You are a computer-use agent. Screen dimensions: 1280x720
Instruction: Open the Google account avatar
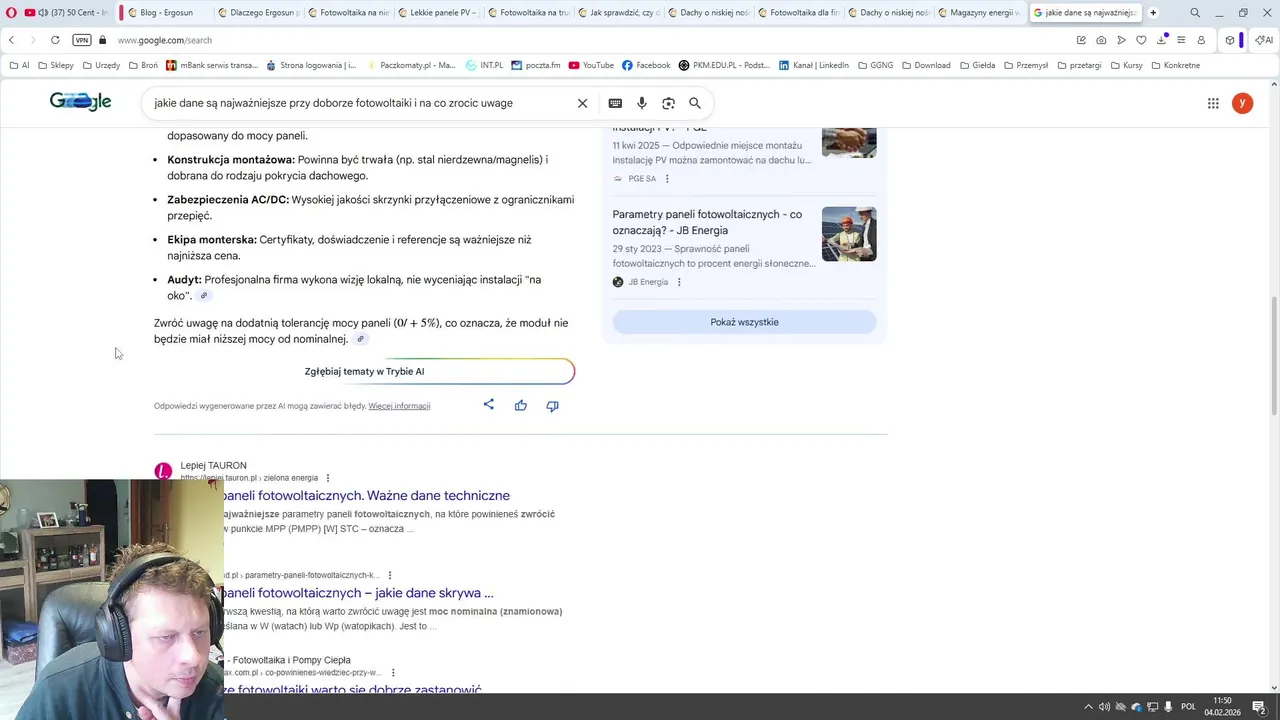(1242, 103)
